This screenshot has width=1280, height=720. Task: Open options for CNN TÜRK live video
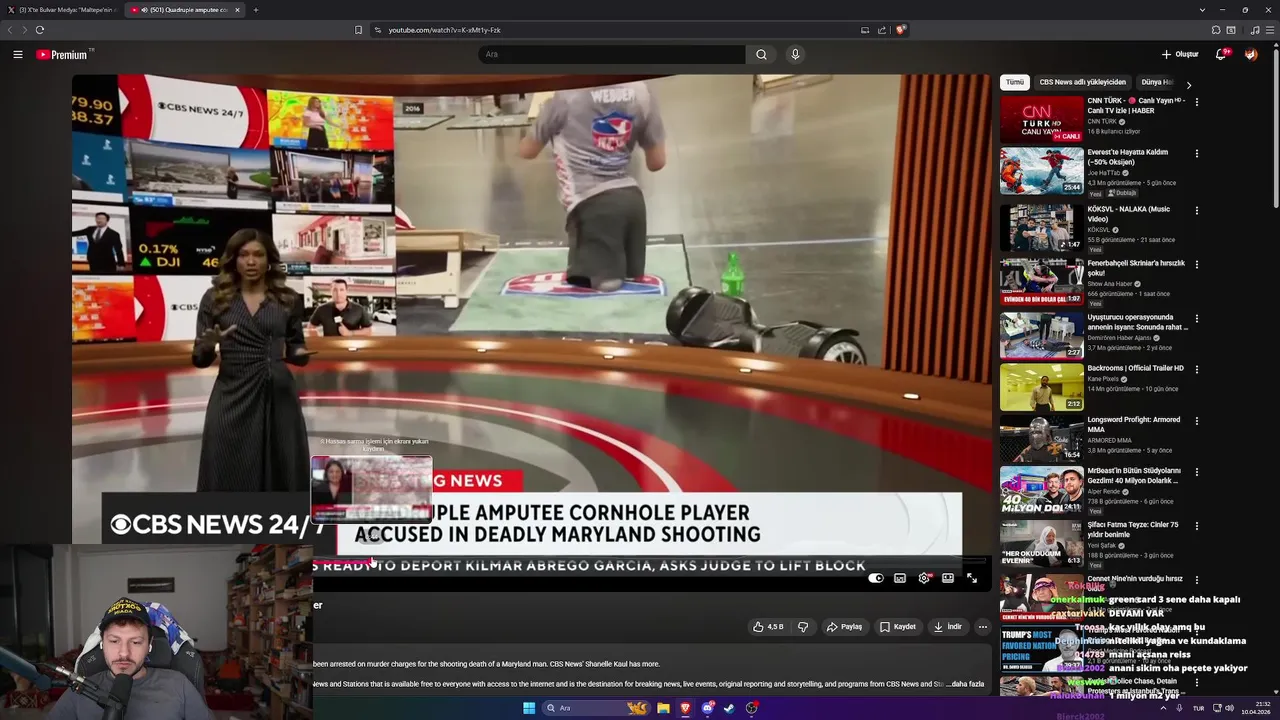tap(1196, 102)
